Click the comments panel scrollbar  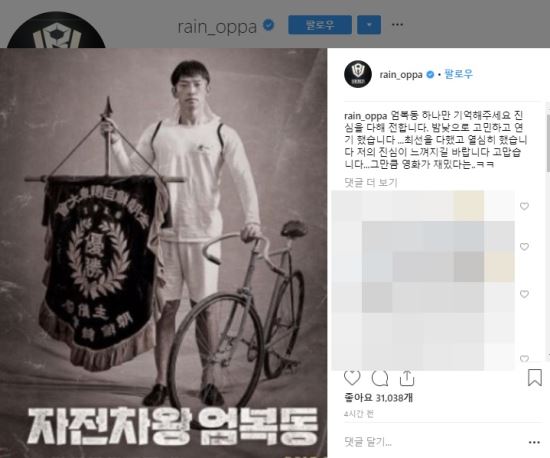tap(548, 142)
